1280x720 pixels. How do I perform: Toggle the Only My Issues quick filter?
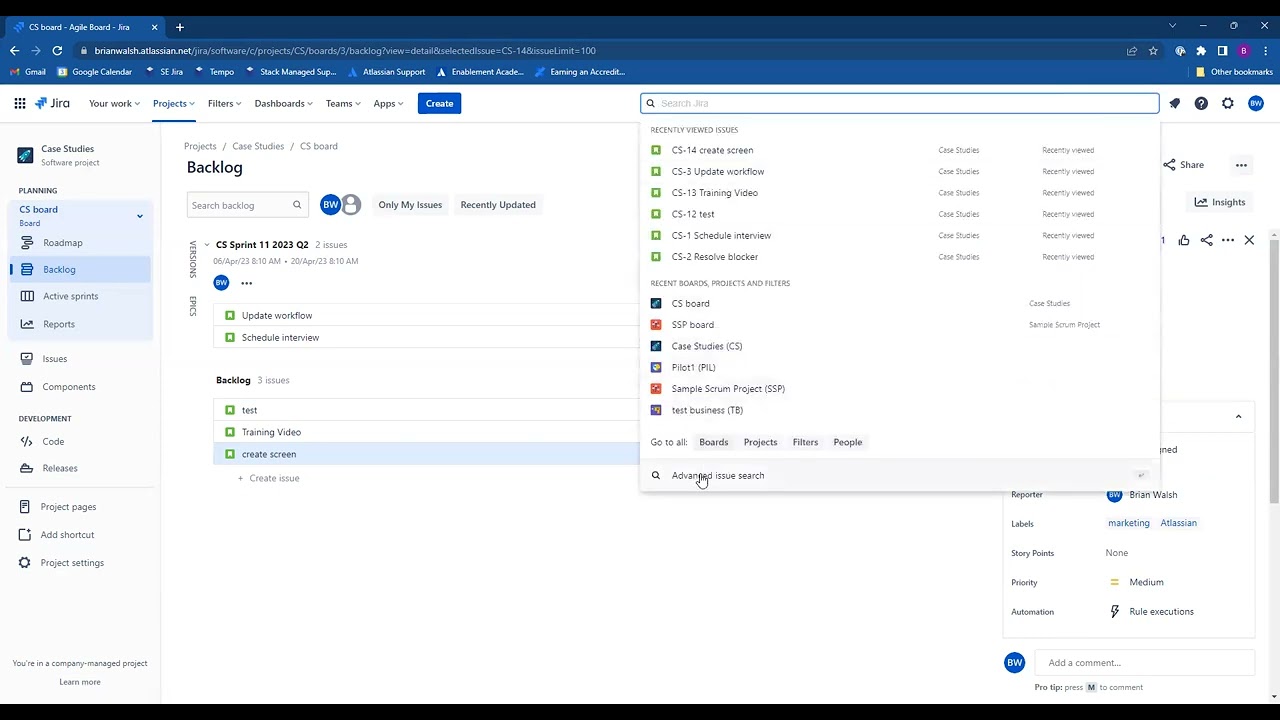(x=410, y=205)
